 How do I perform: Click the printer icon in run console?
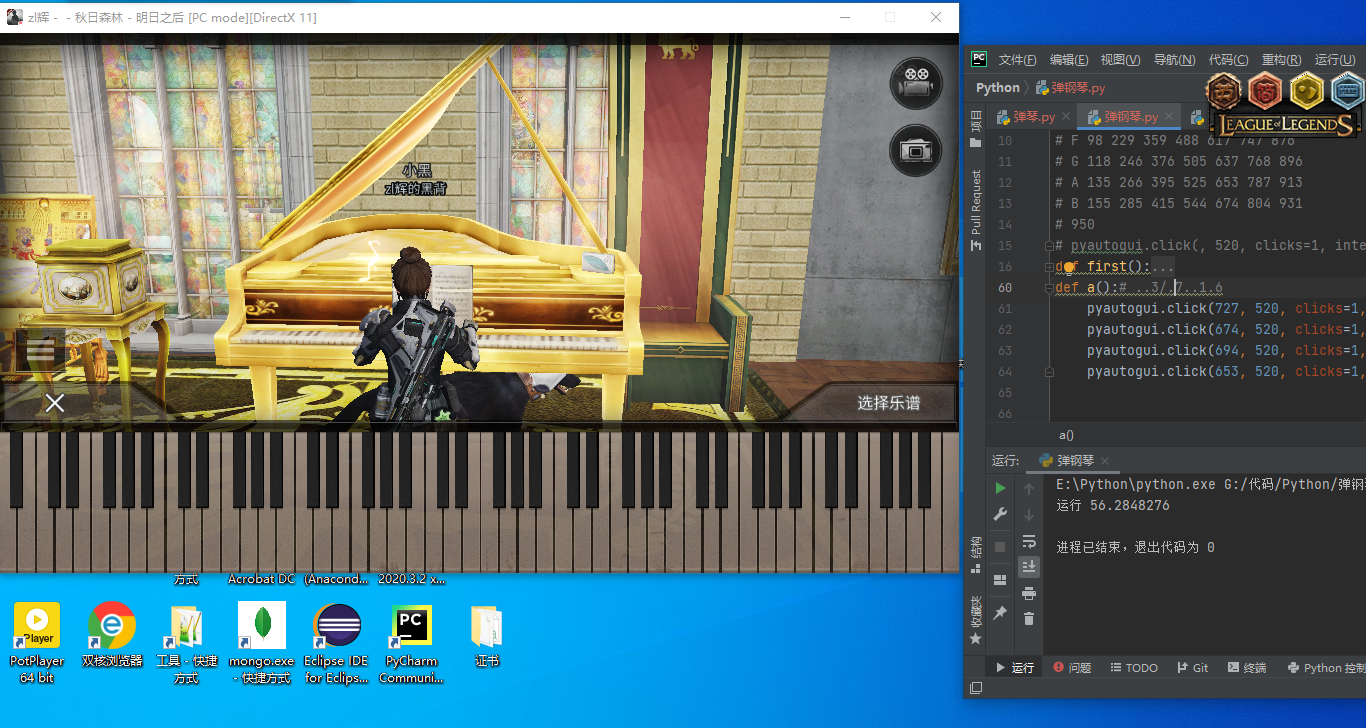click(x=1029, y=593)
